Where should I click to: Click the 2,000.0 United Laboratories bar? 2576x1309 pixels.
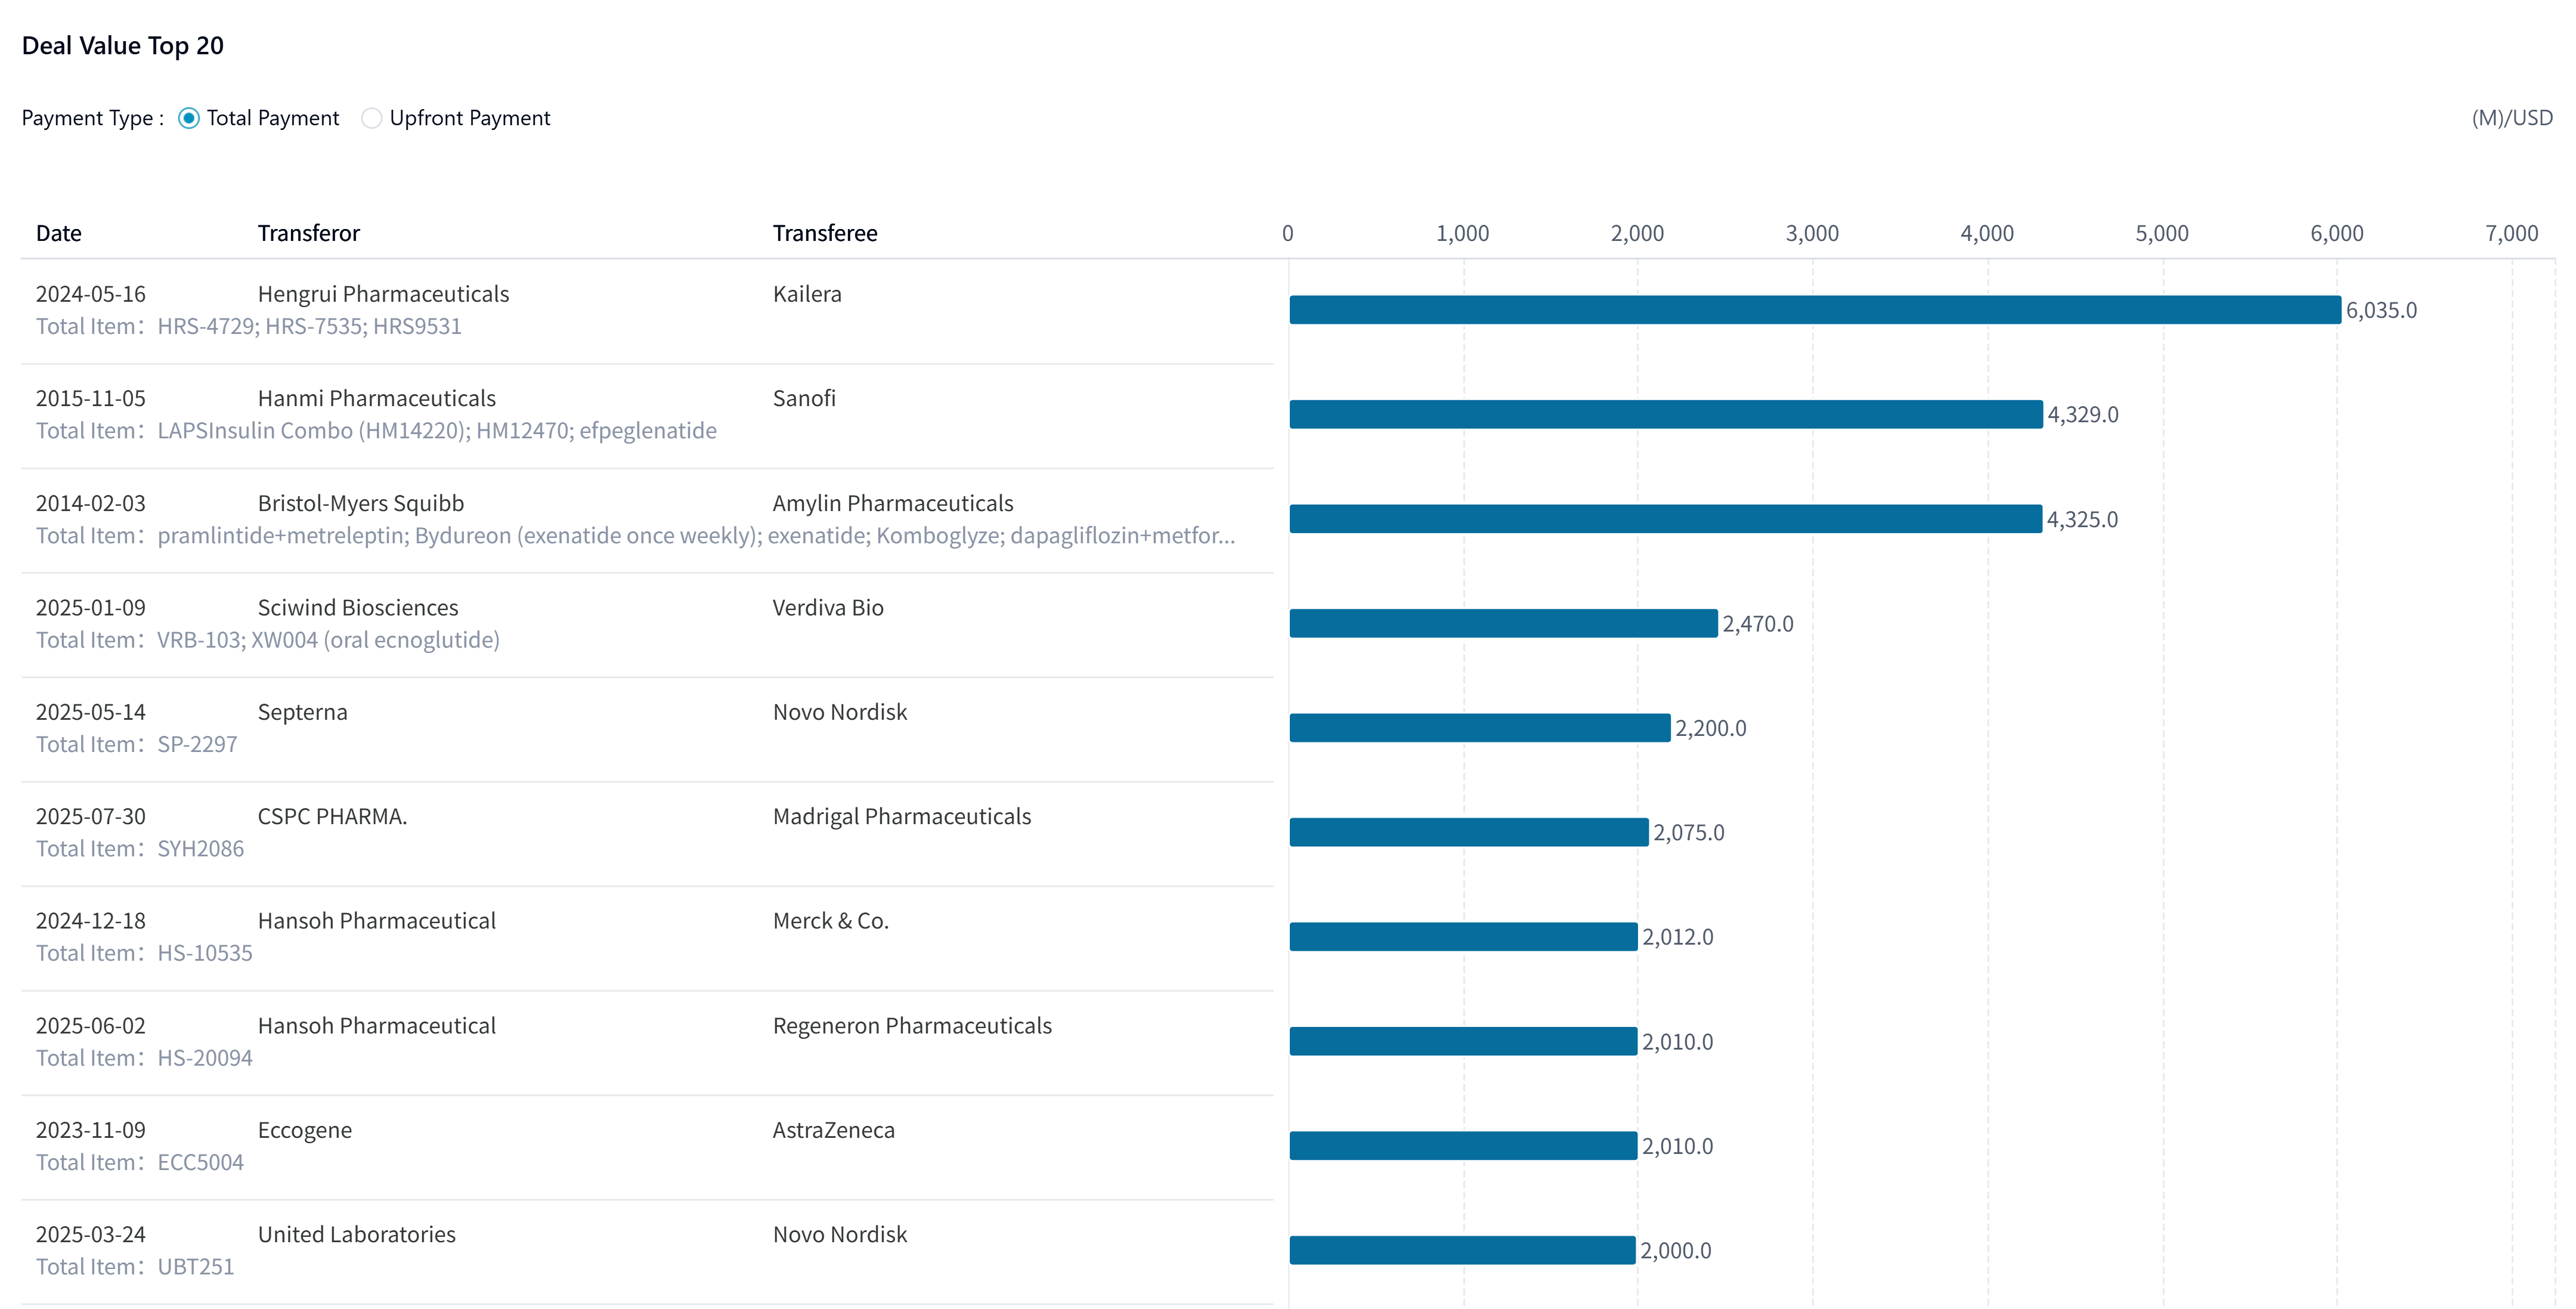tap(1463, 1250)
